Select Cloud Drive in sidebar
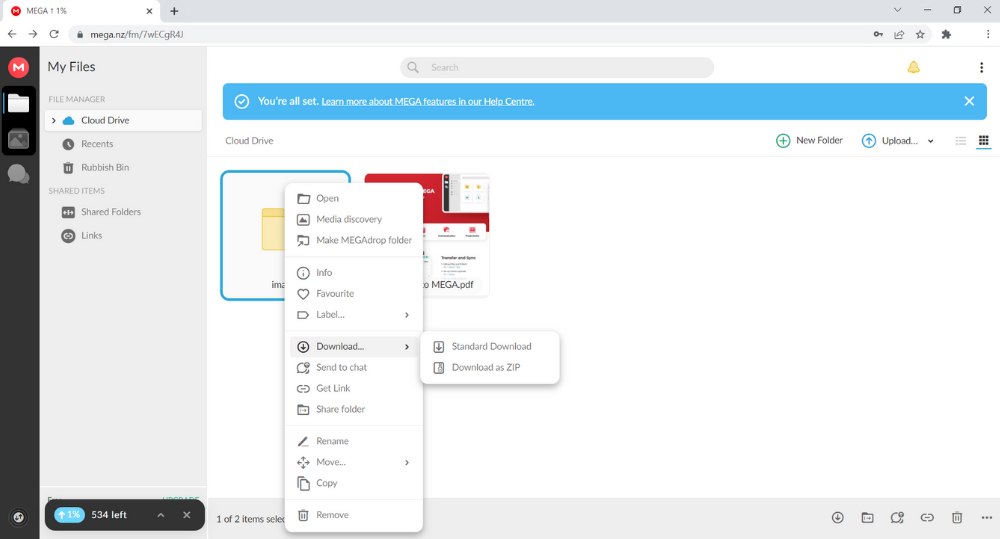The height and width of the screenshot is (539, 1000). coord(124,121)
